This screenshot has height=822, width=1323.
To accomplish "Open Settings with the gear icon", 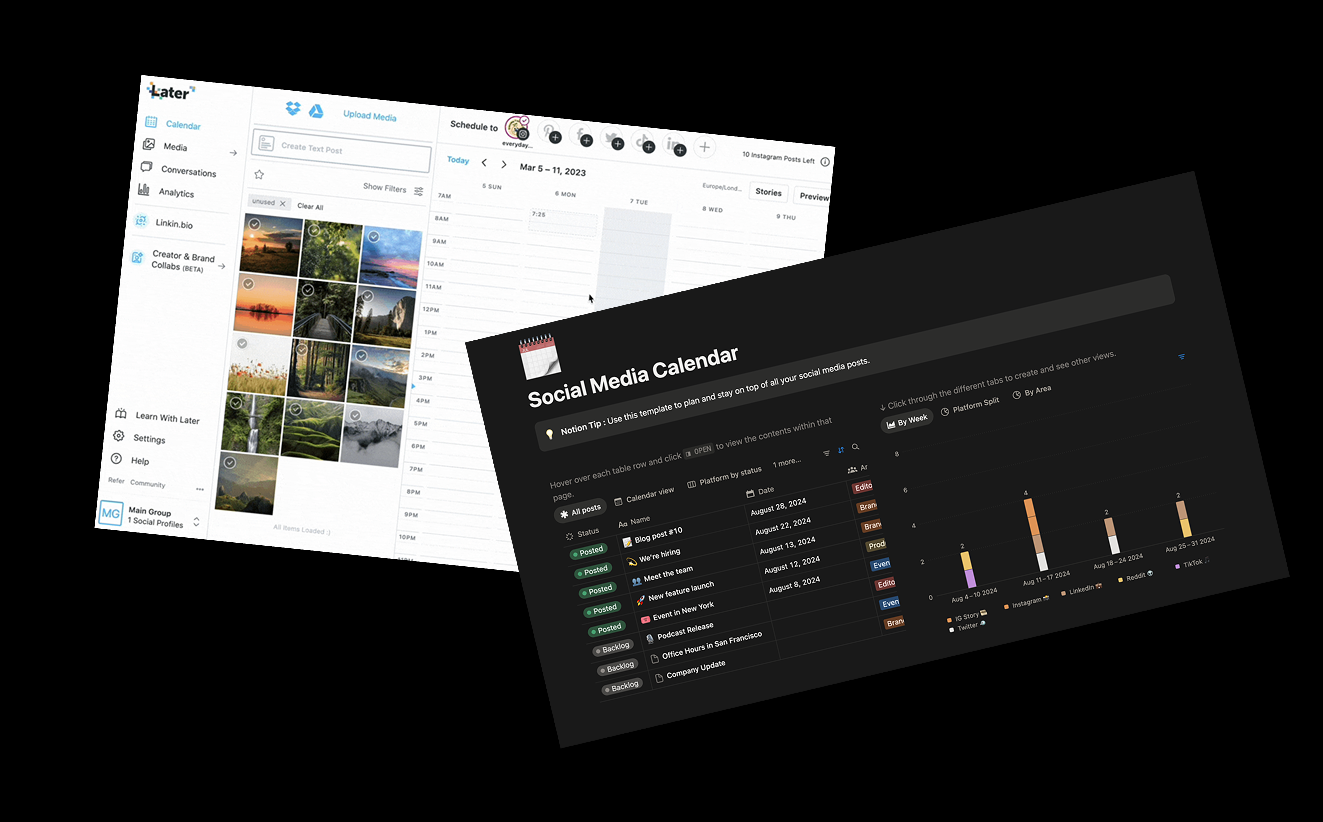I will 149,438.
